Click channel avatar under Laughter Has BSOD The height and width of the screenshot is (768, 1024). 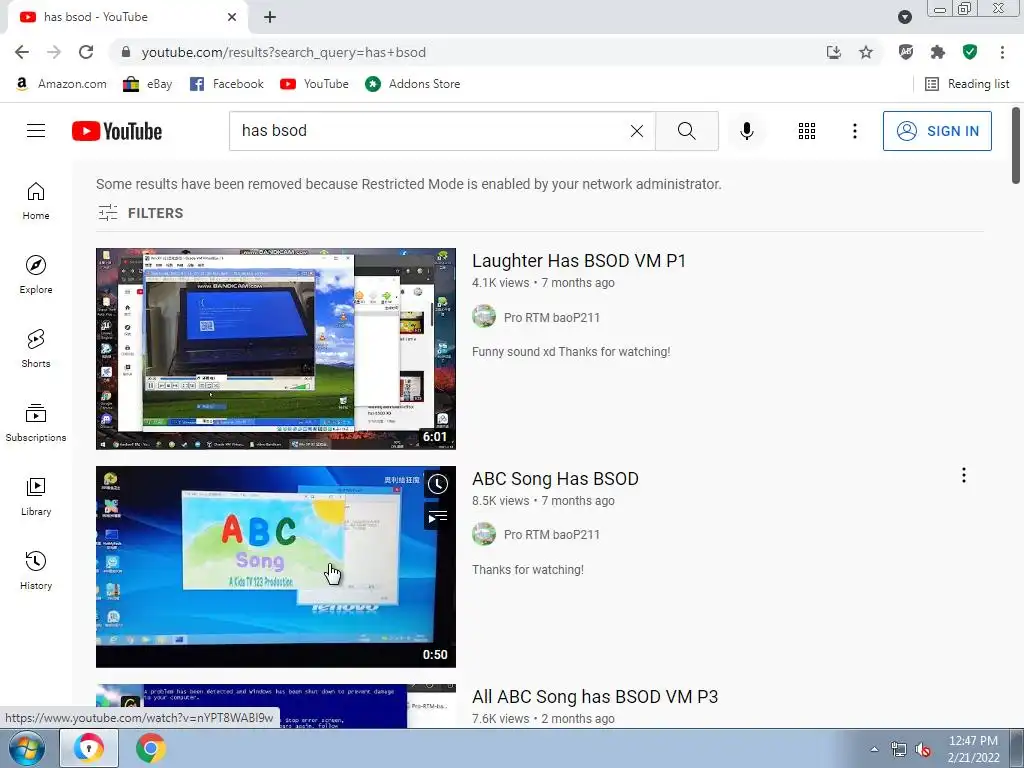[x=484, y=316]
